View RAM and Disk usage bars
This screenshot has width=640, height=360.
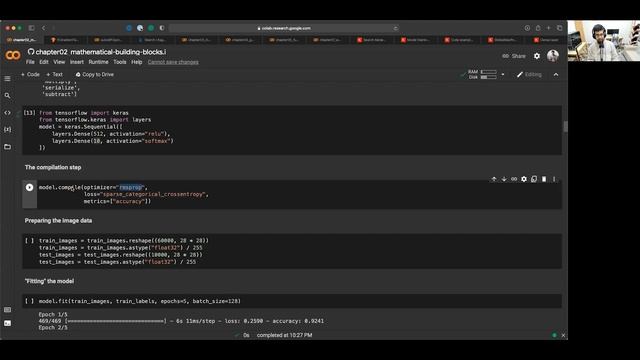coord(482,74)
